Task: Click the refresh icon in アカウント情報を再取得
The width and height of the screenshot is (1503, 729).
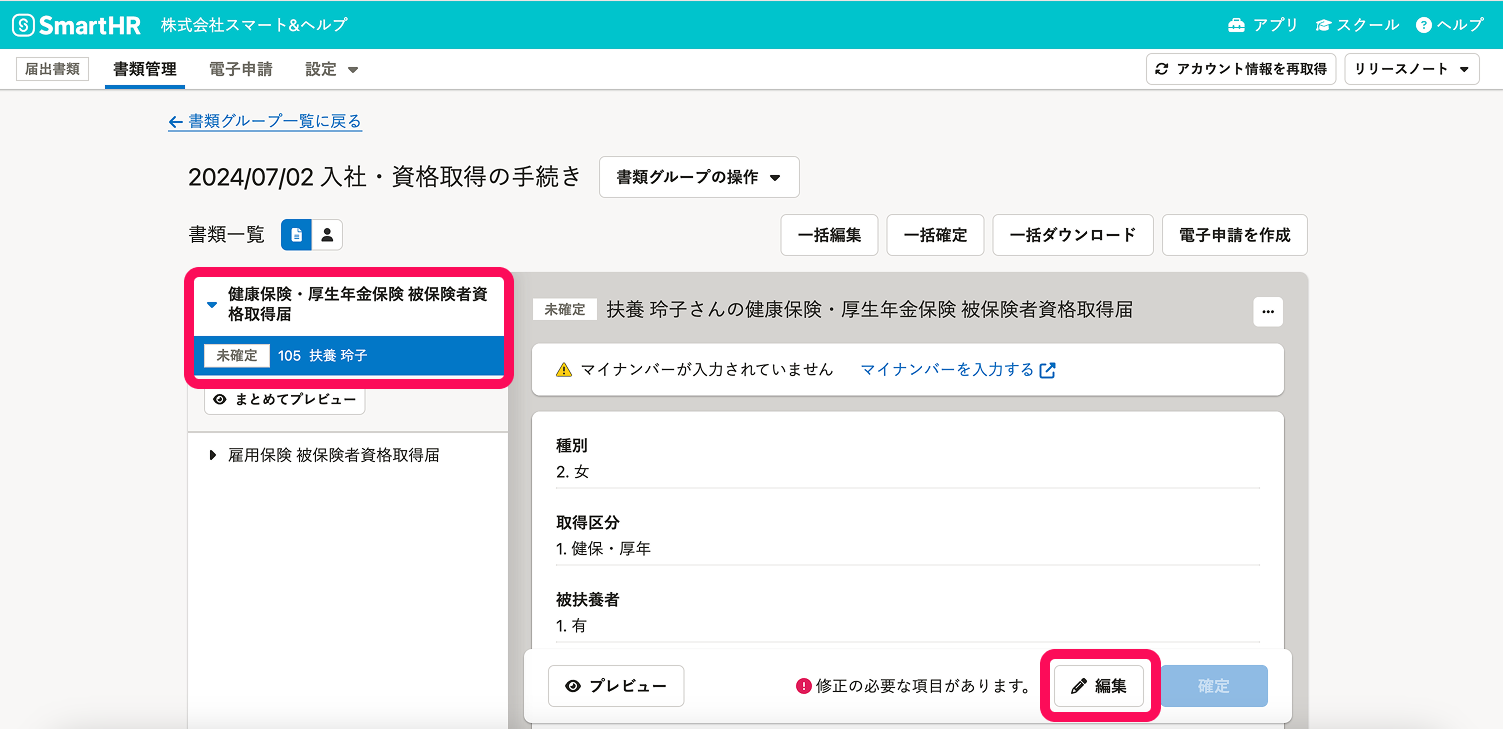Action: click(x=1161, y=69)
